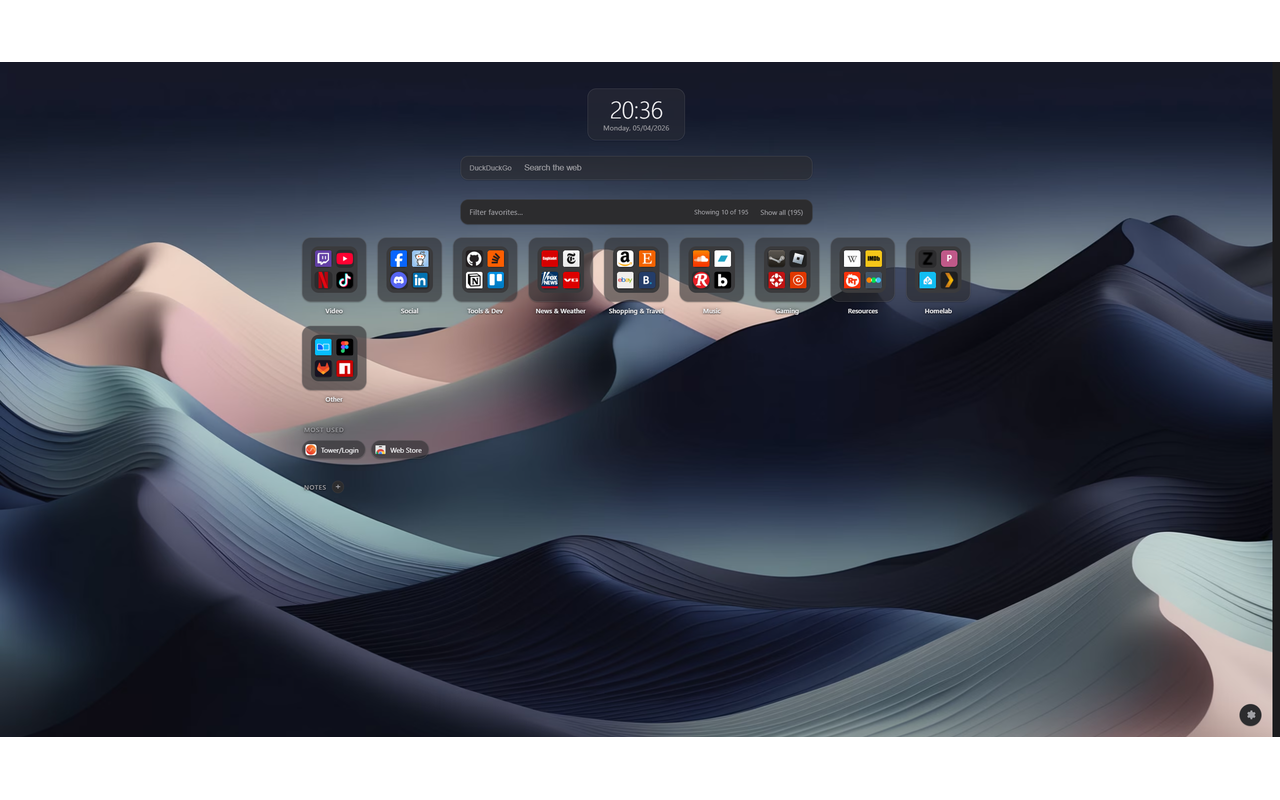The height and width of the screenshot is (800, 1280).
Task: Open the TikTok icon in Video folder
Action: click(345, 280)
